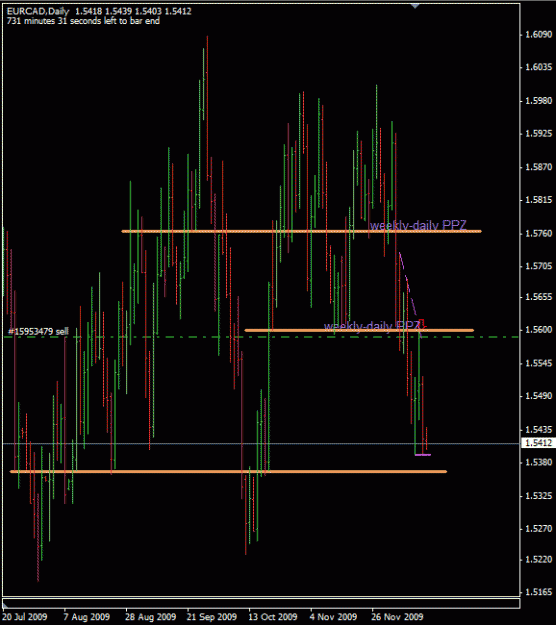Click the 1.6090 price axis label

(538, 35)
